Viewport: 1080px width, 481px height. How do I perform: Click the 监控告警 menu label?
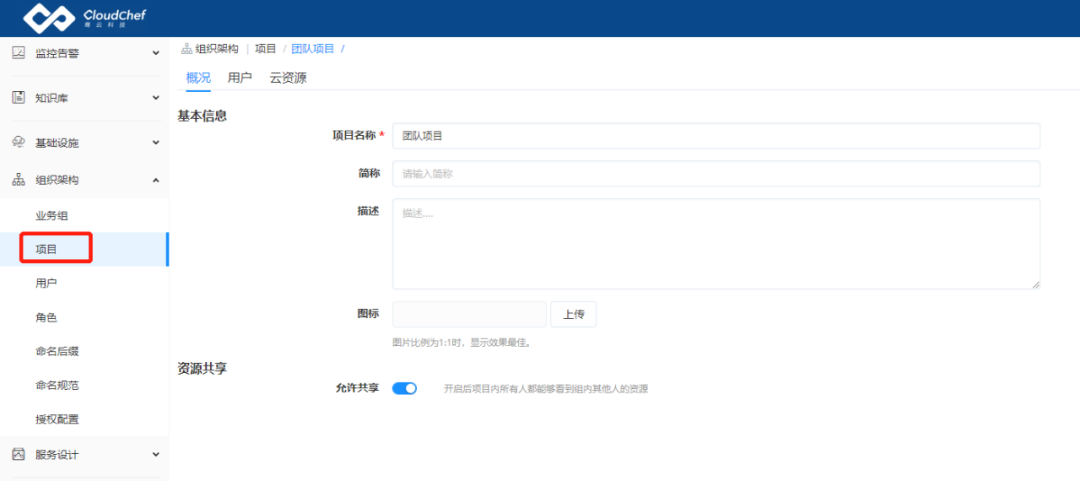57,52
